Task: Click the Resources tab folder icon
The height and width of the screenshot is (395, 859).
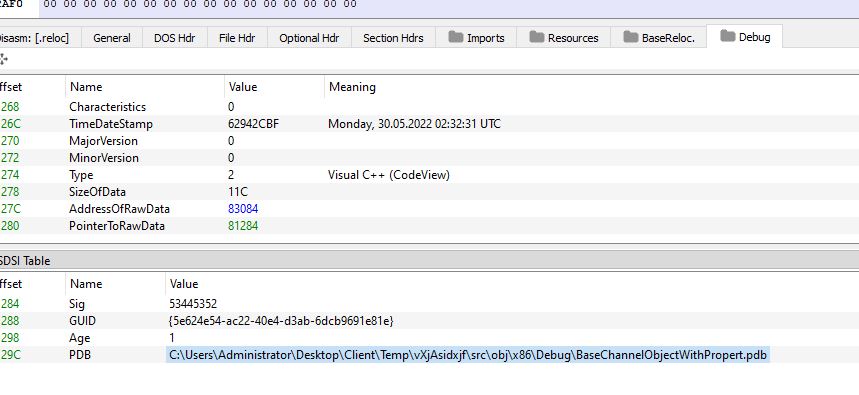Action: point(536,37)
